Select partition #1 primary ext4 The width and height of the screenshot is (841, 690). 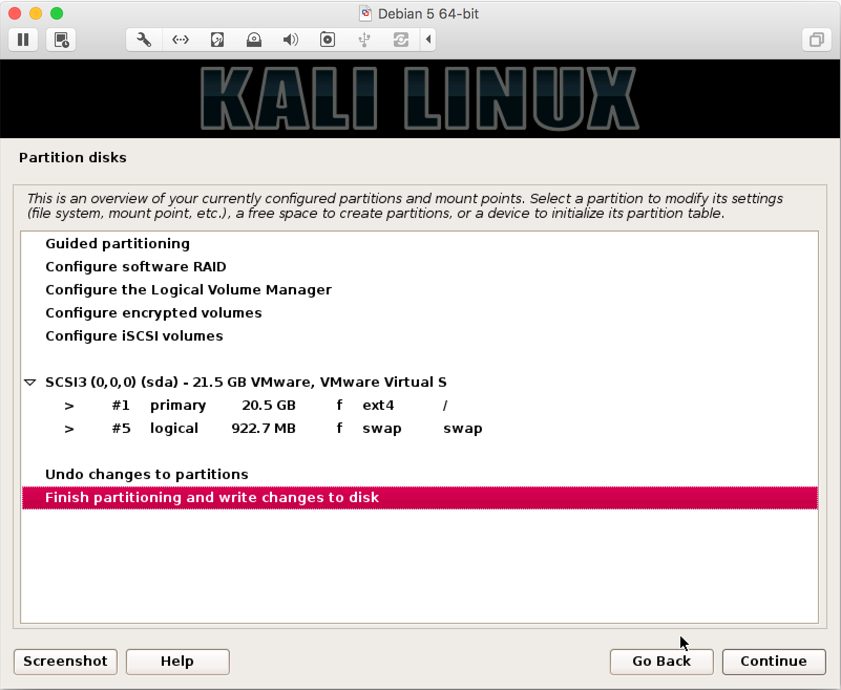420,405
